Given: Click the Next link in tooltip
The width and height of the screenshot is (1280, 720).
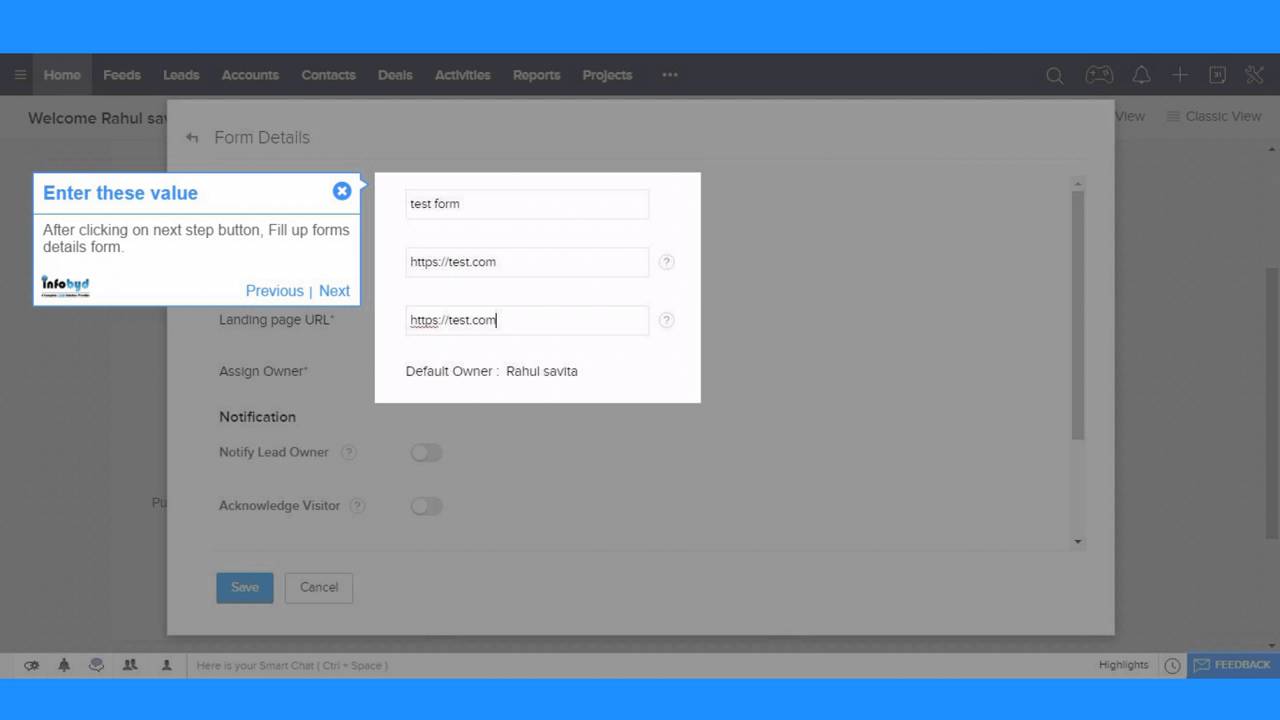Looking at the screenshot, I should (x=334, y=291).
